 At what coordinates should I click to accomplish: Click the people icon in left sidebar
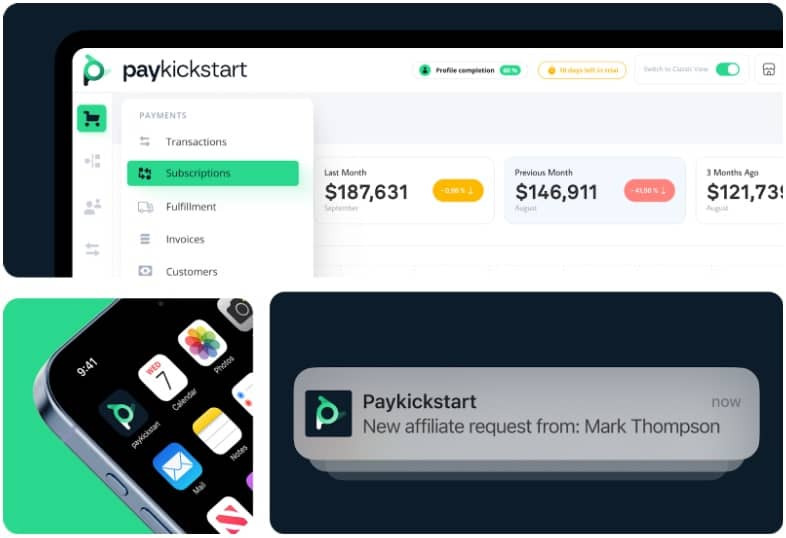pos(92,207)
